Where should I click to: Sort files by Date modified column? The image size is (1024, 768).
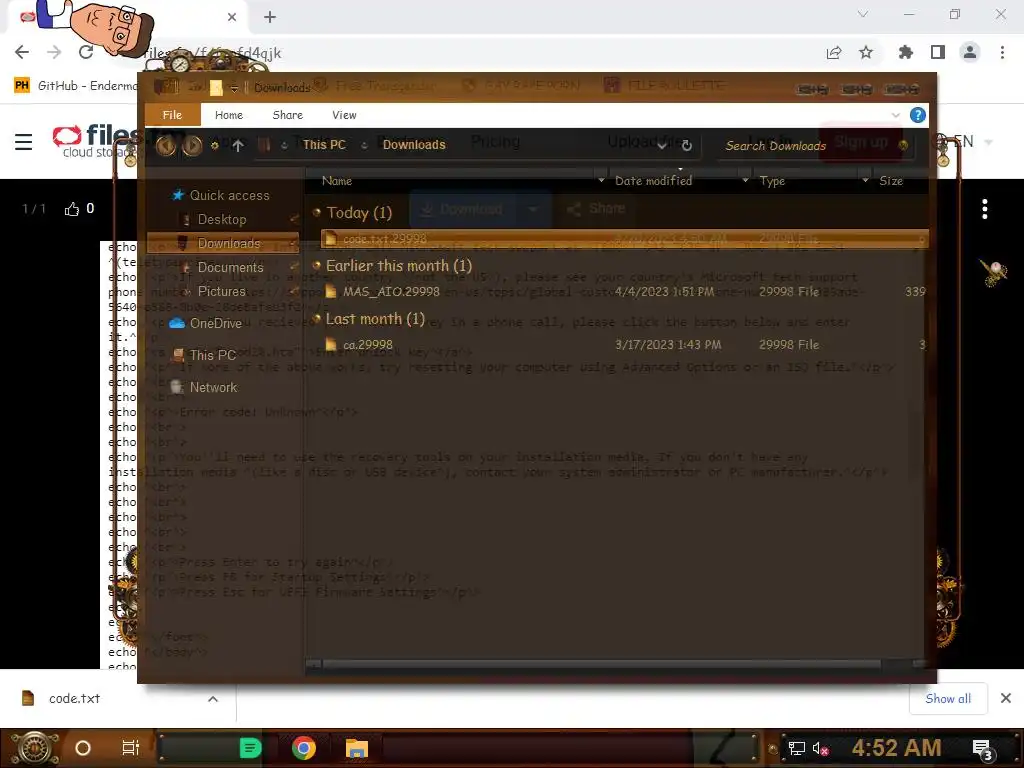(654, 181)
